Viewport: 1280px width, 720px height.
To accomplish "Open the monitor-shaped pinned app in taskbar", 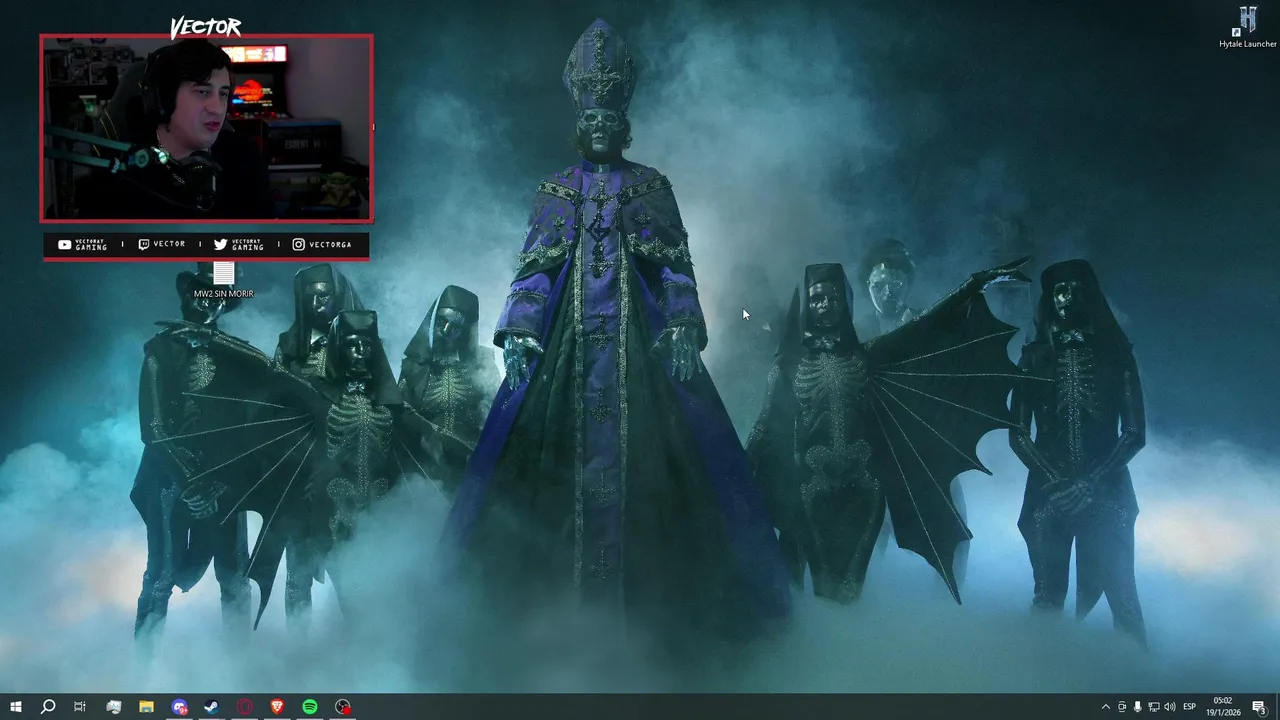I will tap(114, 707).
